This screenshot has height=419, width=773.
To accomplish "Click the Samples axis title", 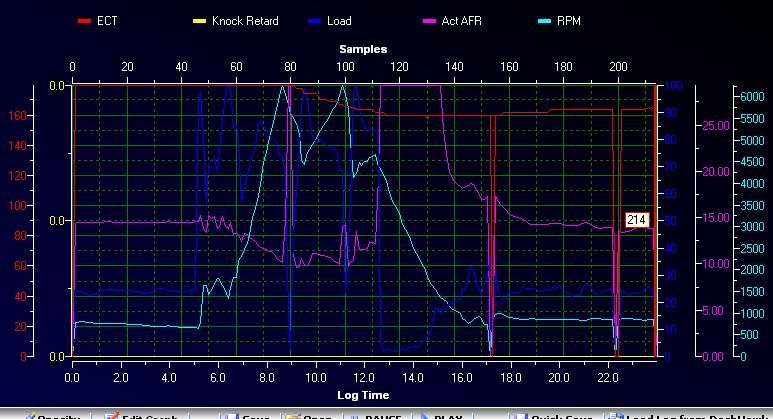I will coord(363,48).
